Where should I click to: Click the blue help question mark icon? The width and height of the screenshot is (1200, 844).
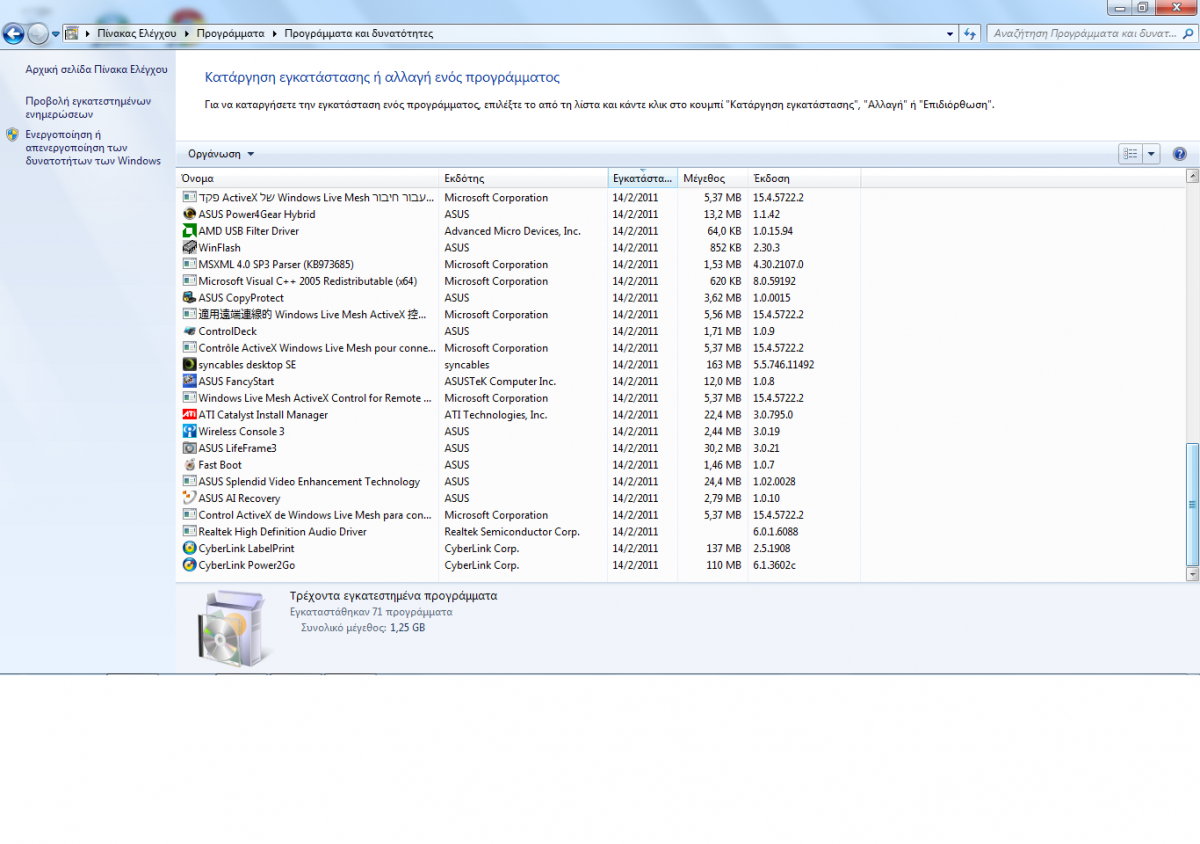coord(1179,154)
